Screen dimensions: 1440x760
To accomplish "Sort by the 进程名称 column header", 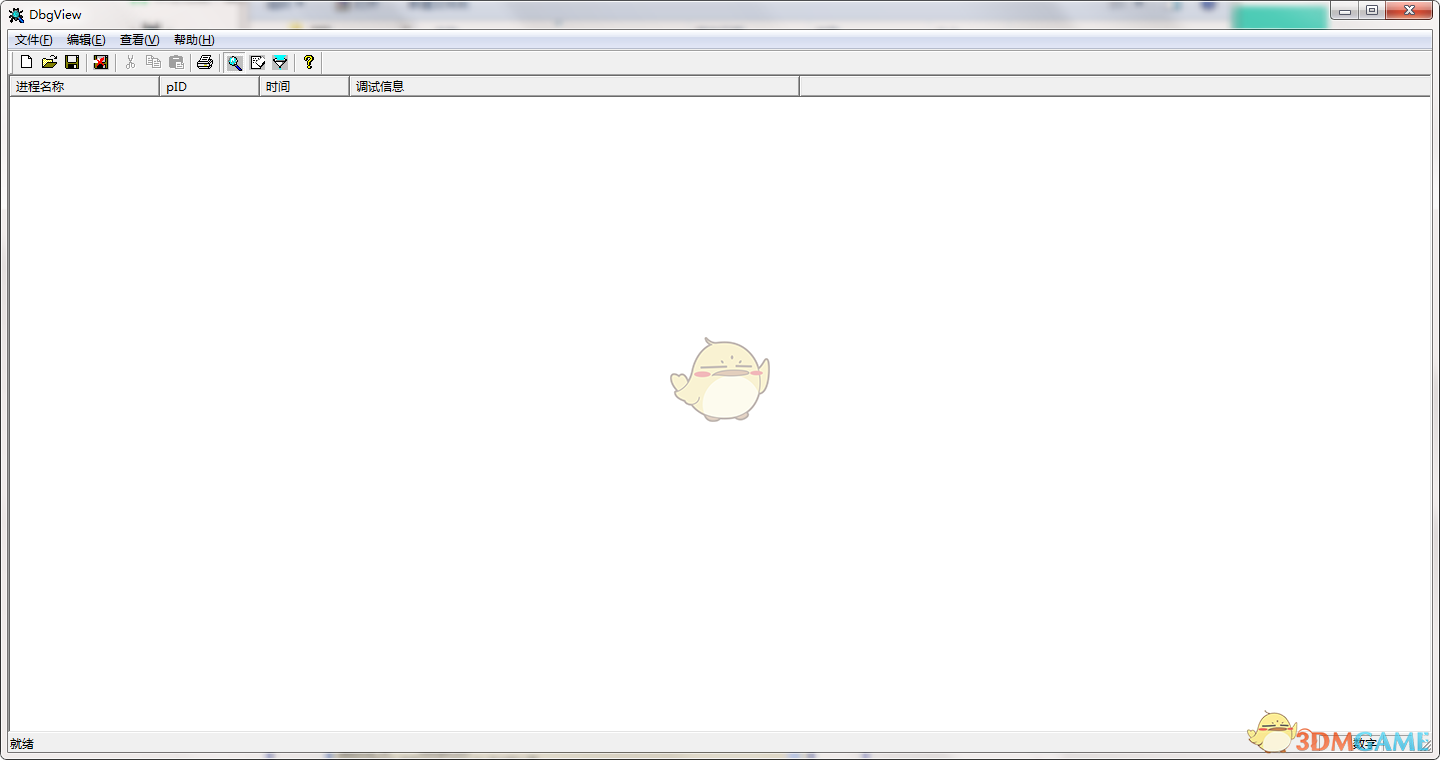I will pyautogui.click(x=84, y=87).
